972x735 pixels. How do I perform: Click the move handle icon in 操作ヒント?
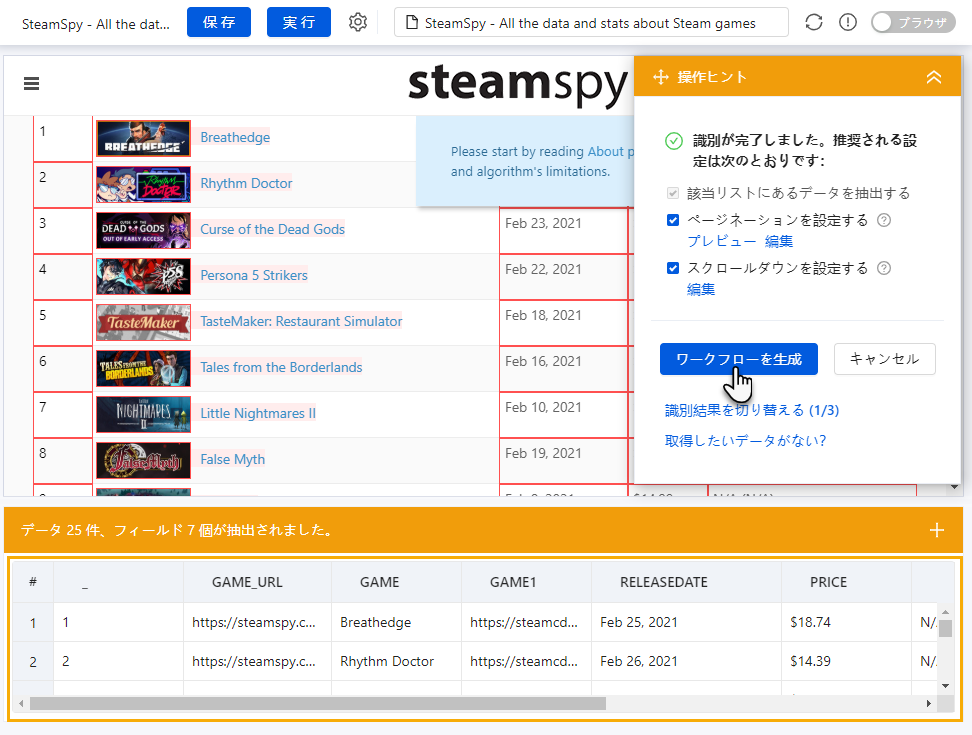(x=661, y=77)
